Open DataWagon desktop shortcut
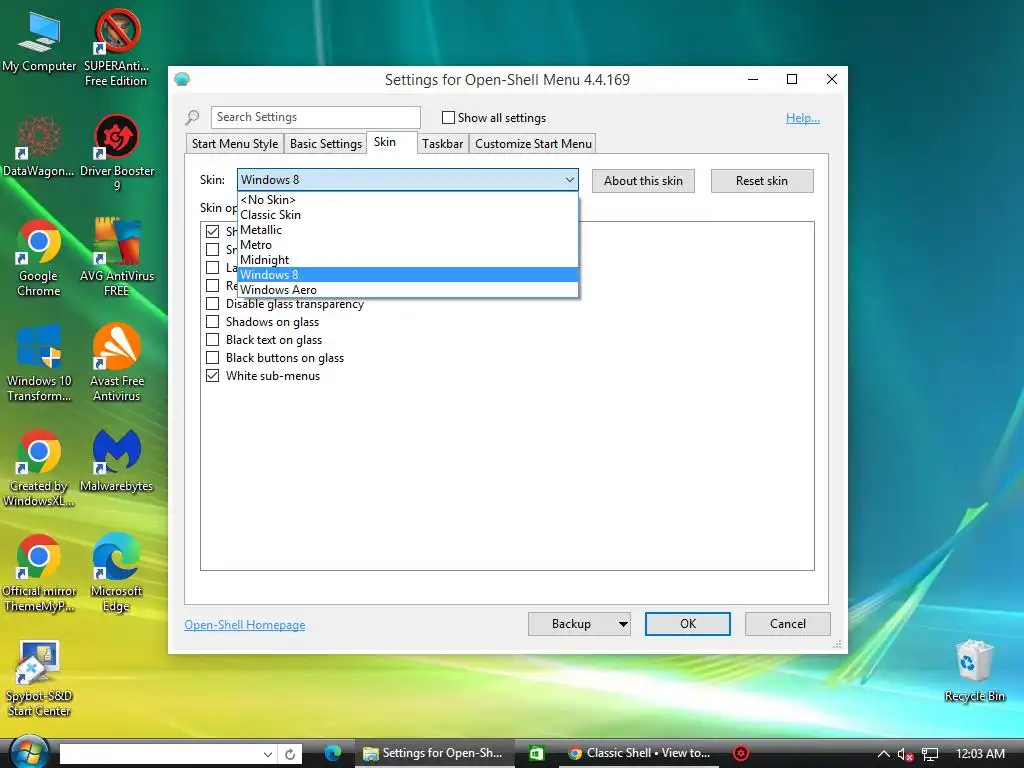The width and height of the screenshot is (1024, 768). (x=39, y=146)
